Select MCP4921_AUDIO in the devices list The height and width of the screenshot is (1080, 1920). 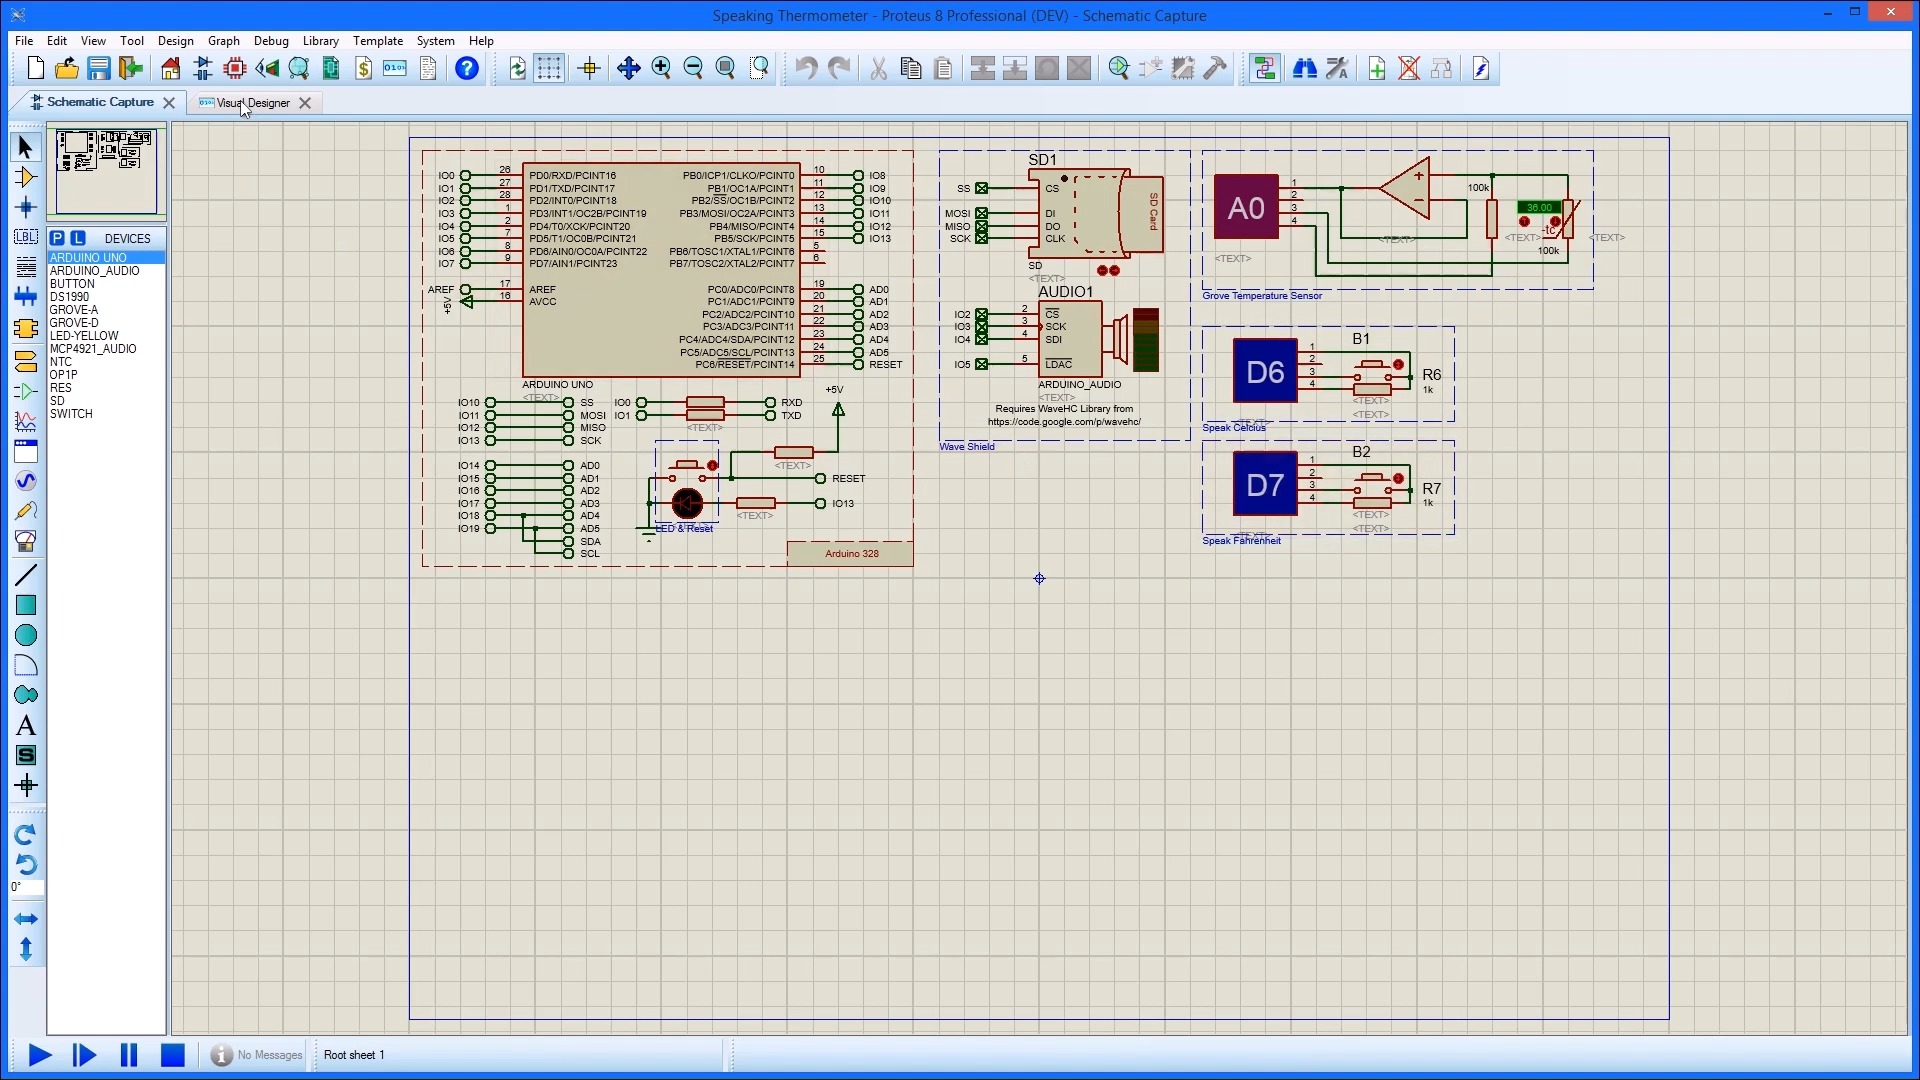point(93,349)
